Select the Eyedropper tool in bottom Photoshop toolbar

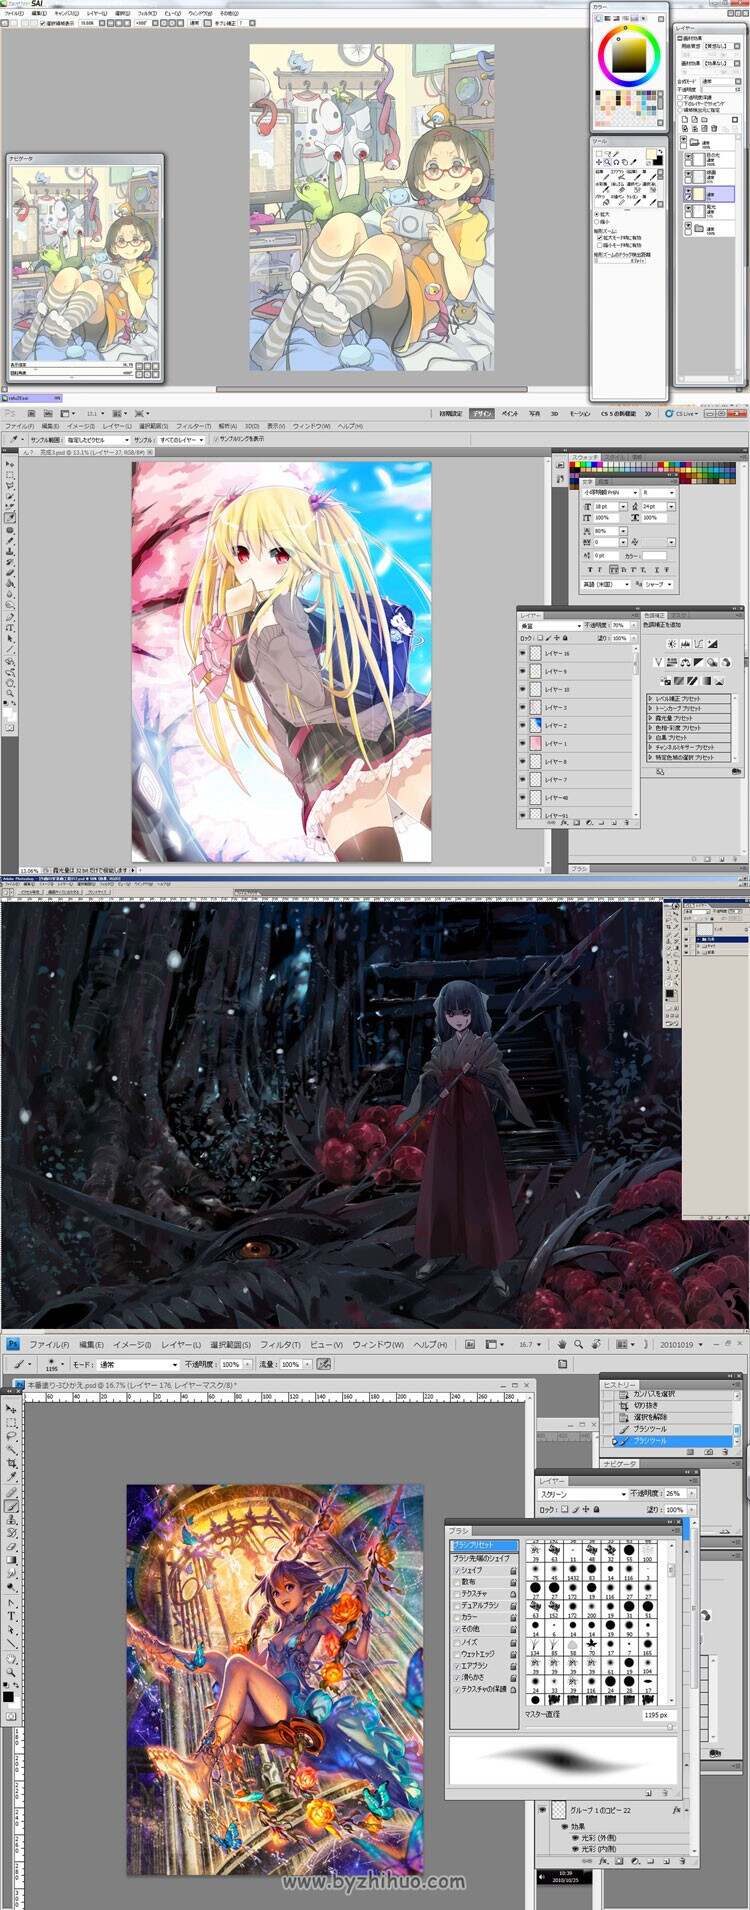point(11,1476)
